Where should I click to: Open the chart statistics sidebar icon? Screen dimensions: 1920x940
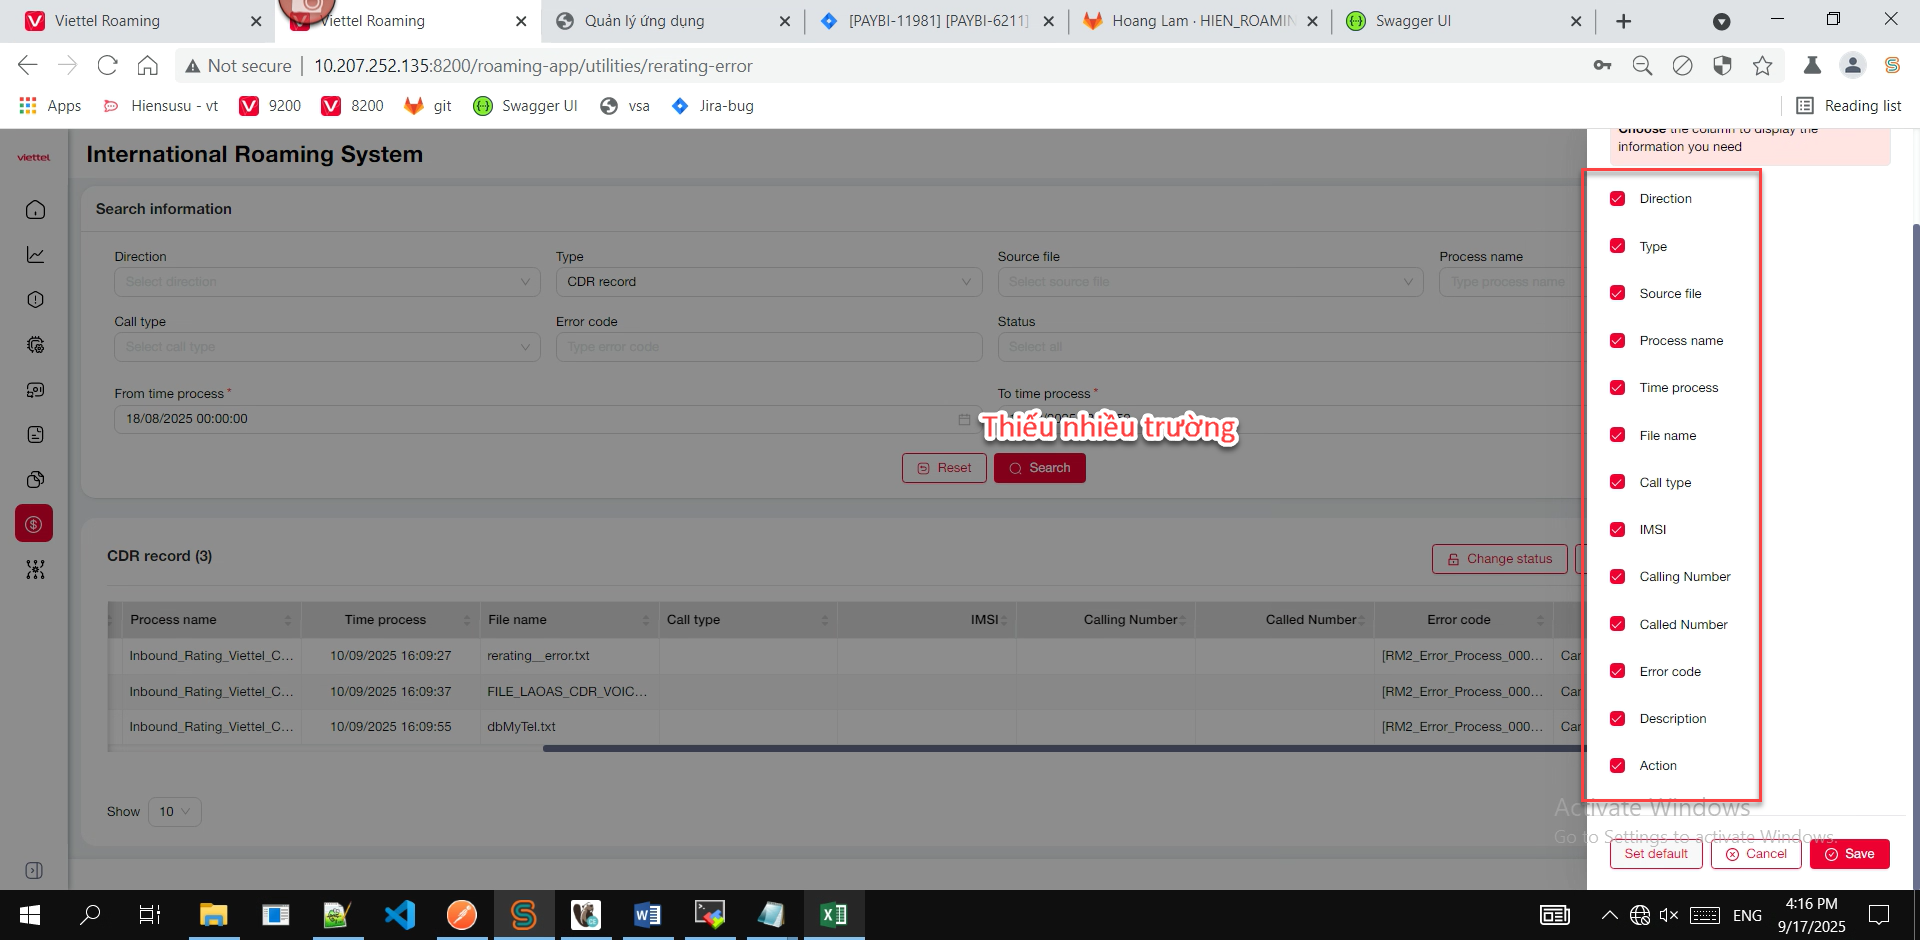click(x=35, y=255)
